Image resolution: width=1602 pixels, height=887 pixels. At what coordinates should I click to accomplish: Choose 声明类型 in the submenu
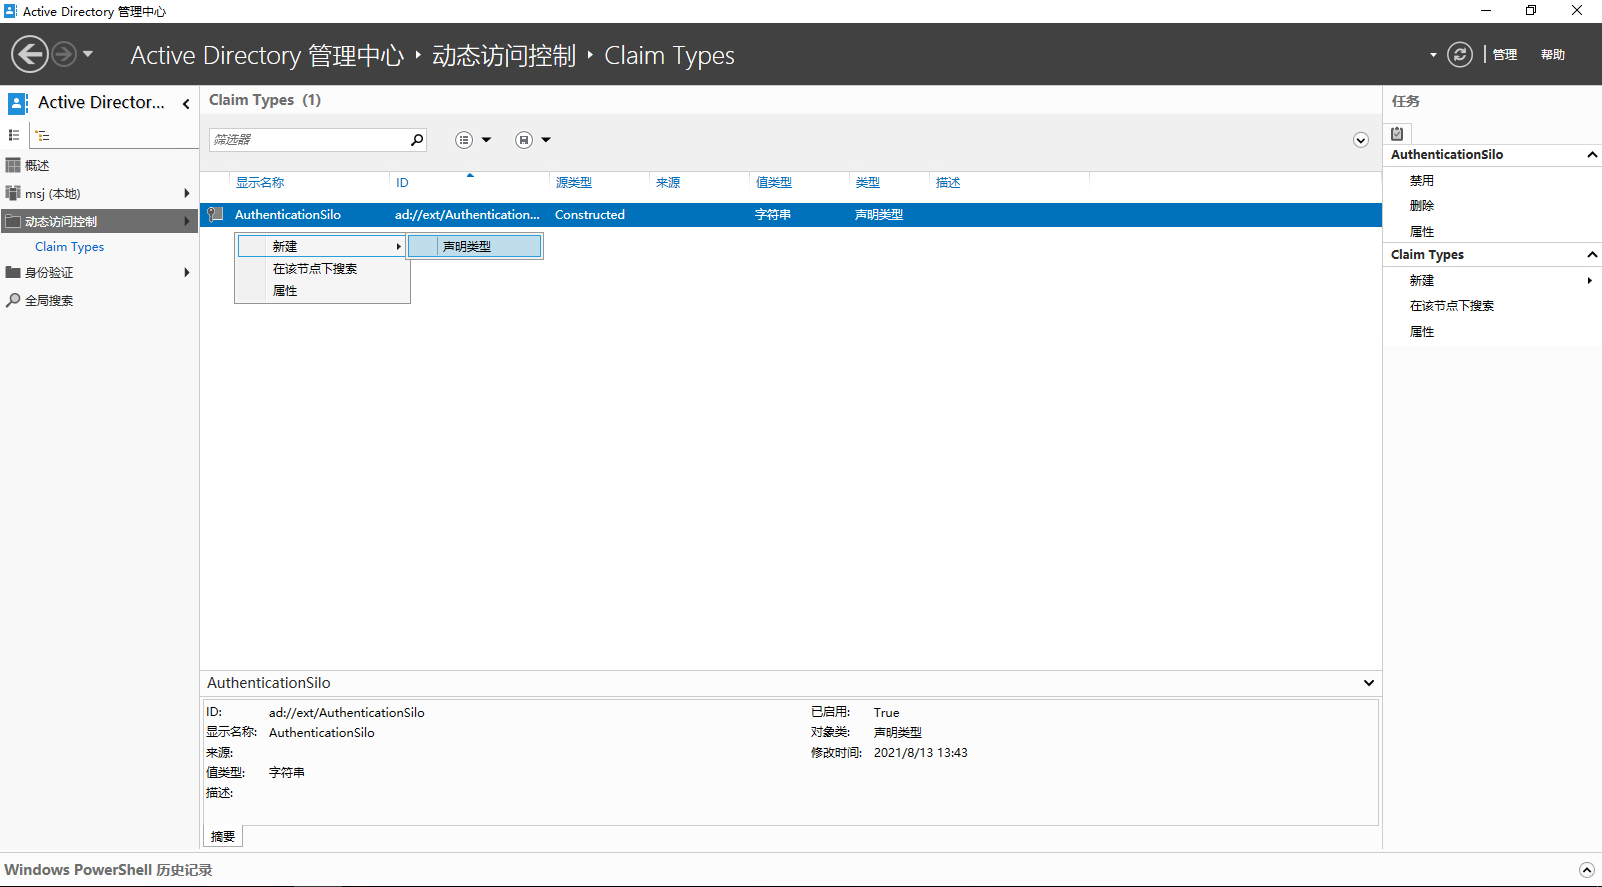(475, 246)
